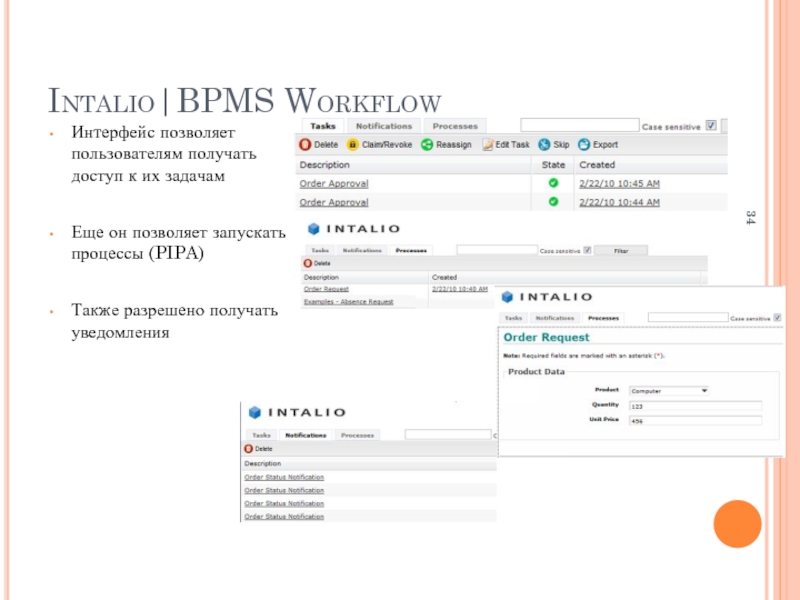Open the Order Approval link created 10:44 AM

point(334,202)
